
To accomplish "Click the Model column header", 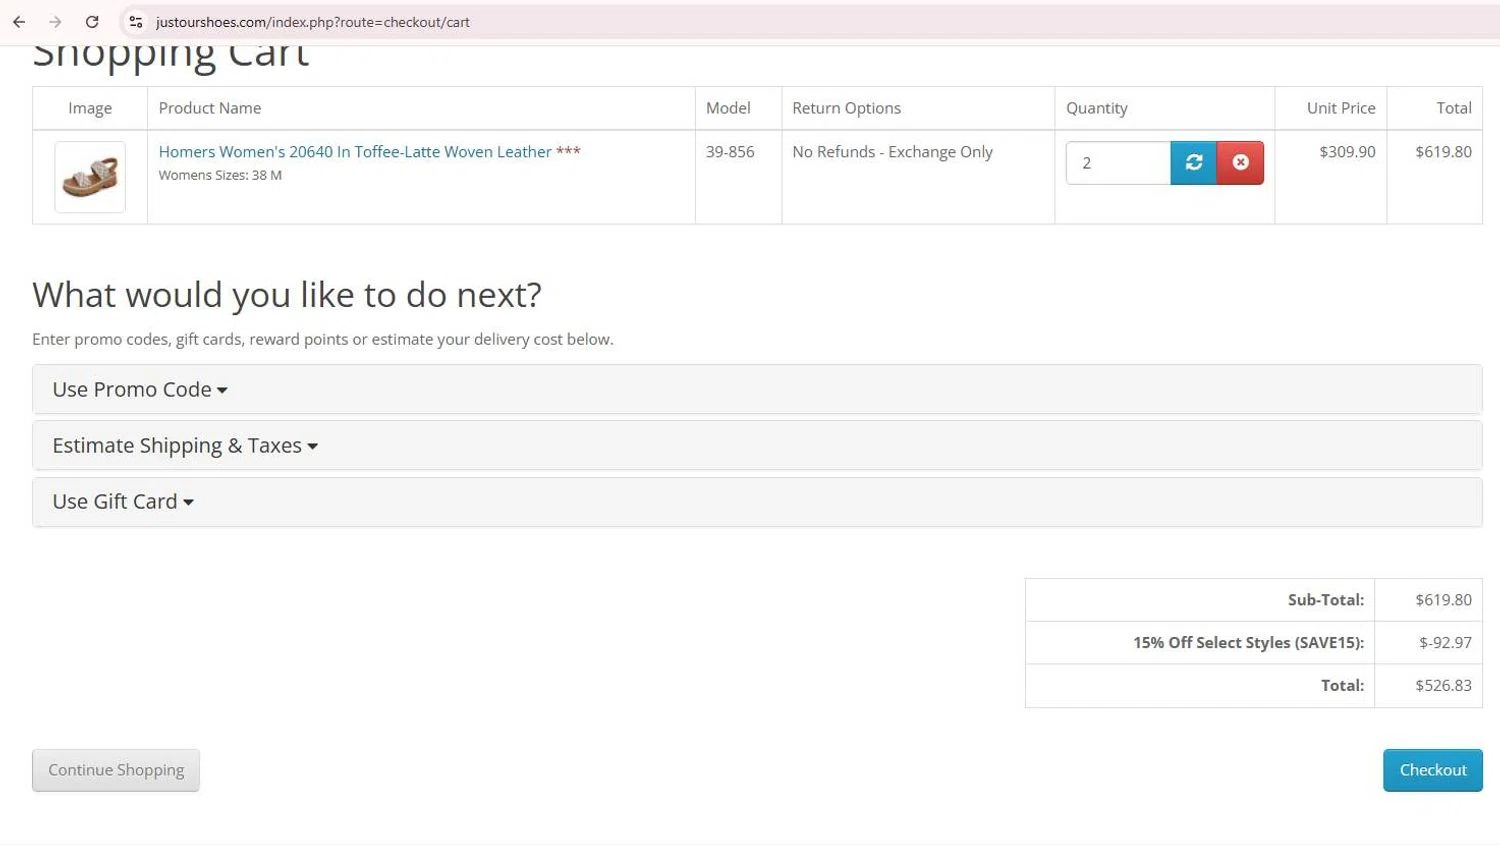I will (x=728, y=108).
